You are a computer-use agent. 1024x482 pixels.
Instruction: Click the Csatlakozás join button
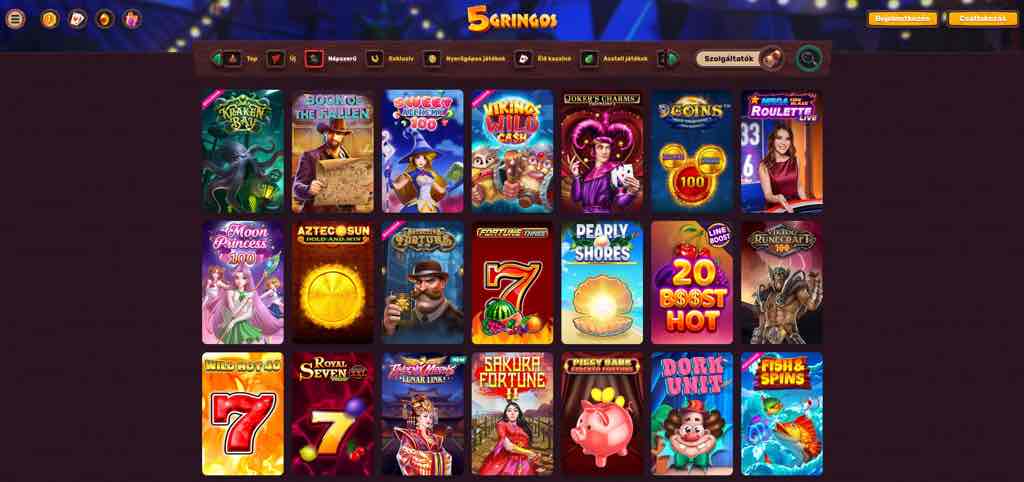pyautogui.click(x=983, y=19)
